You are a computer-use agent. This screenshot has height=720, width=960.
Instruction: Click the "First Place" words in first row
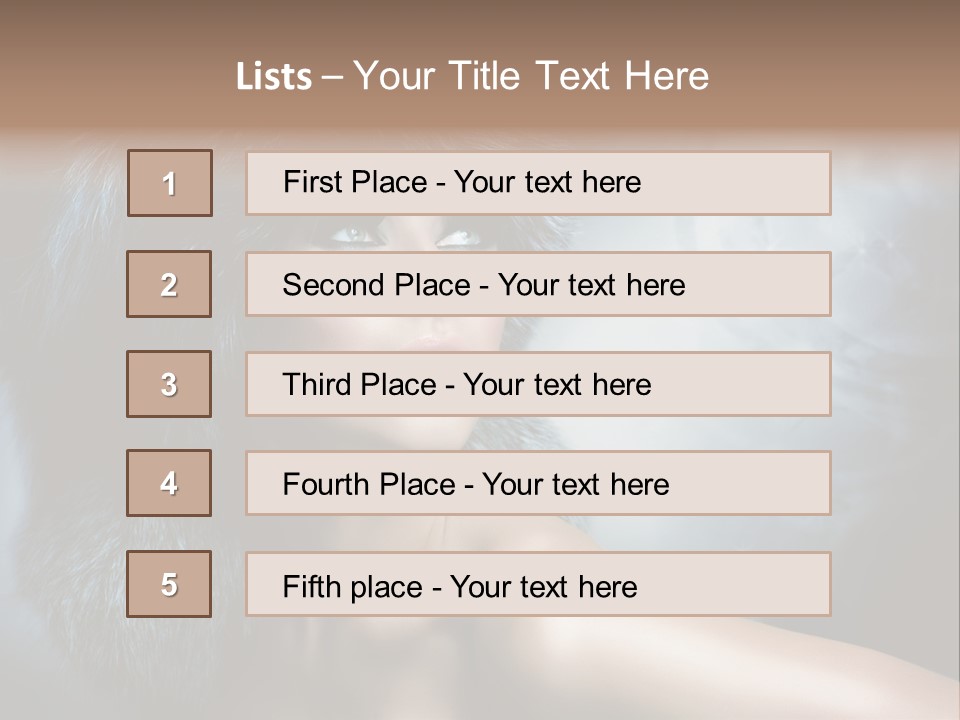coord(356,182)
